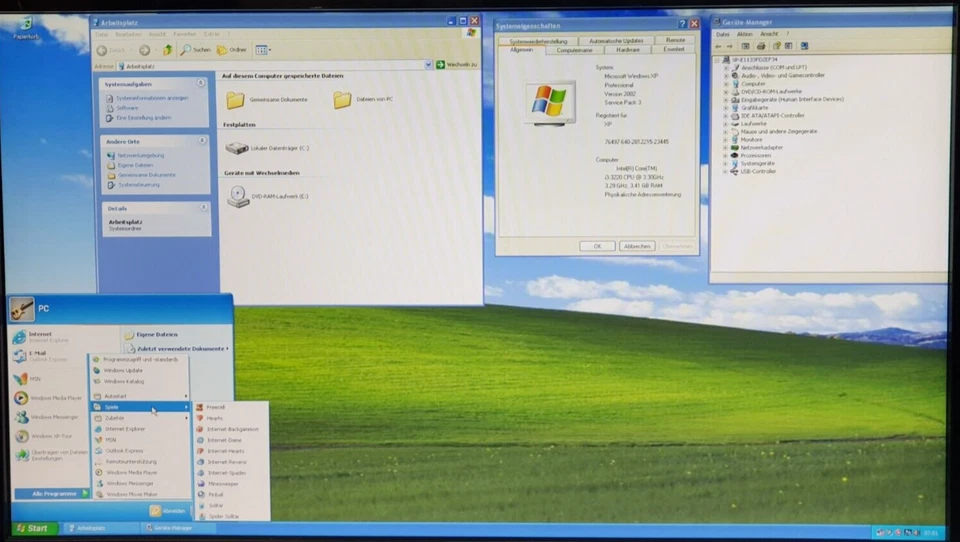Select Lokaler Datenträger (C:) drive
960x542 pixels.
click(267, 148)
